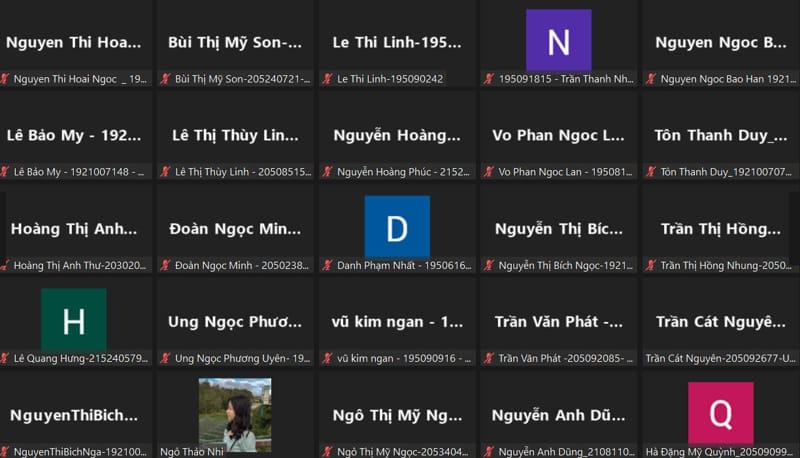Select the Nguyễn Anh Dũng participant tile

(x=558, y=414)
